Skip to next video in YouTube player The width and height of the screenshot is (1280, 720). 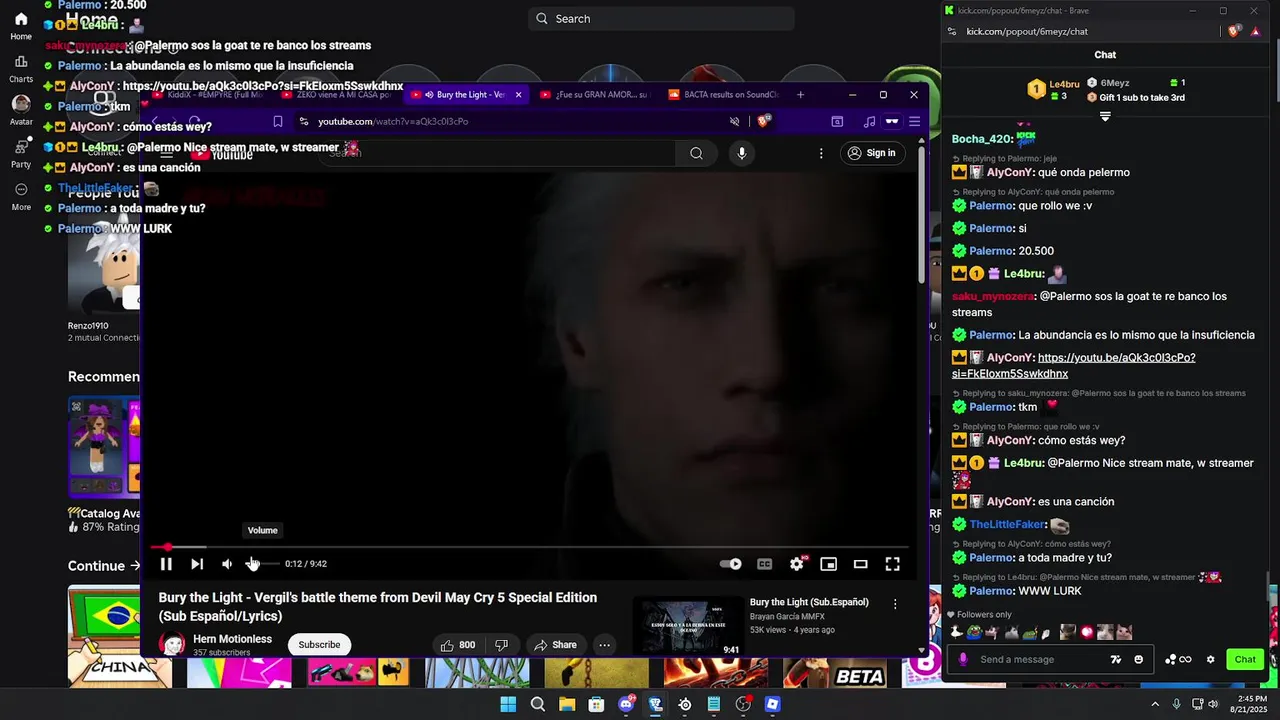(197, 564)
